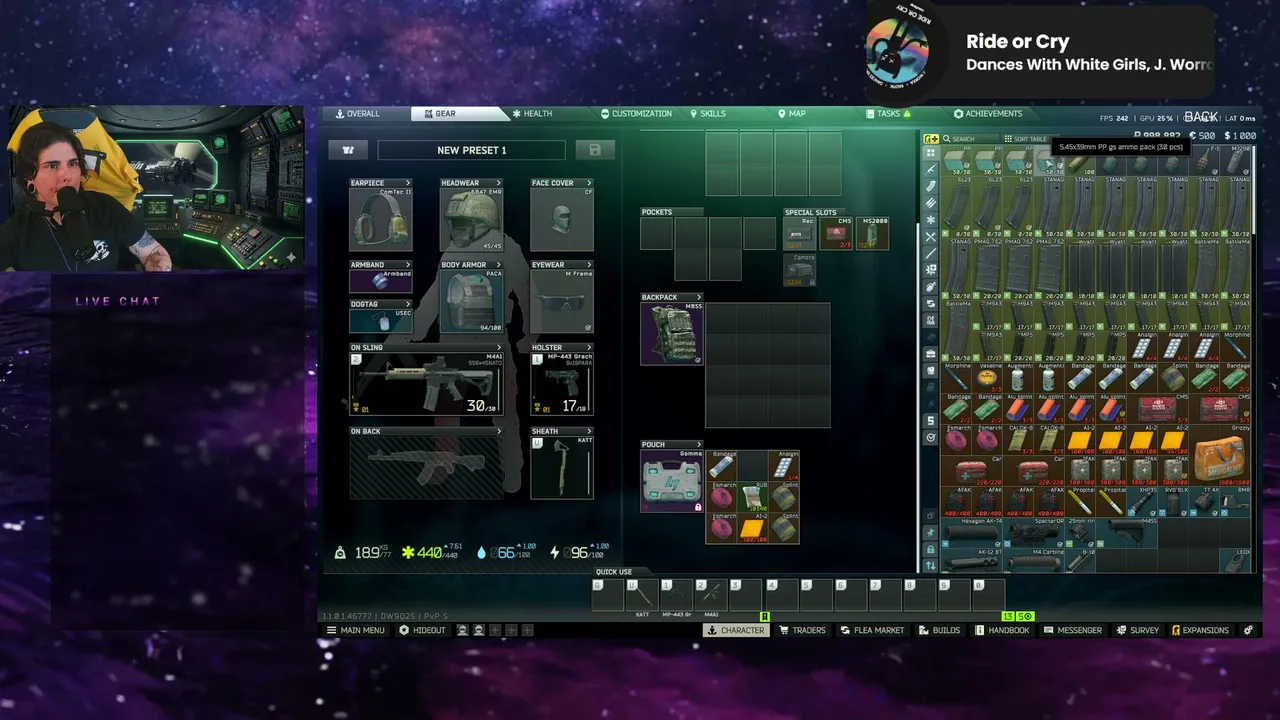Viewport: 1280px width, 720px height.
Task: Click the New Preset 1 name field
Action: pos(471,150)
